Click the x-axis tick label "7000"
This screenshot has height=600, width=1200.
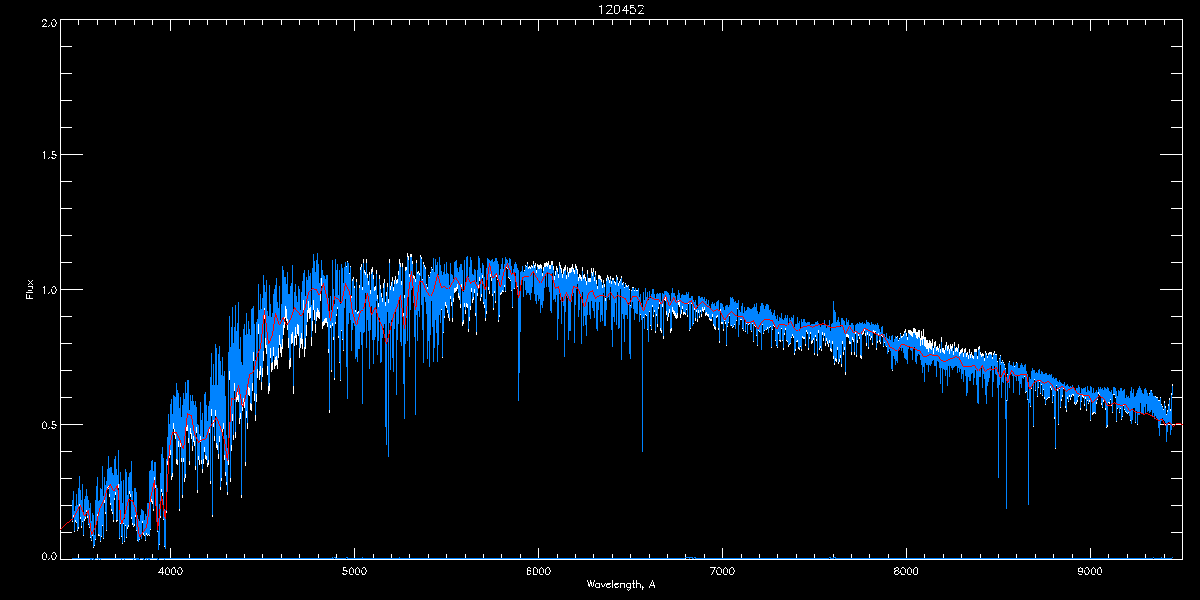723,572
